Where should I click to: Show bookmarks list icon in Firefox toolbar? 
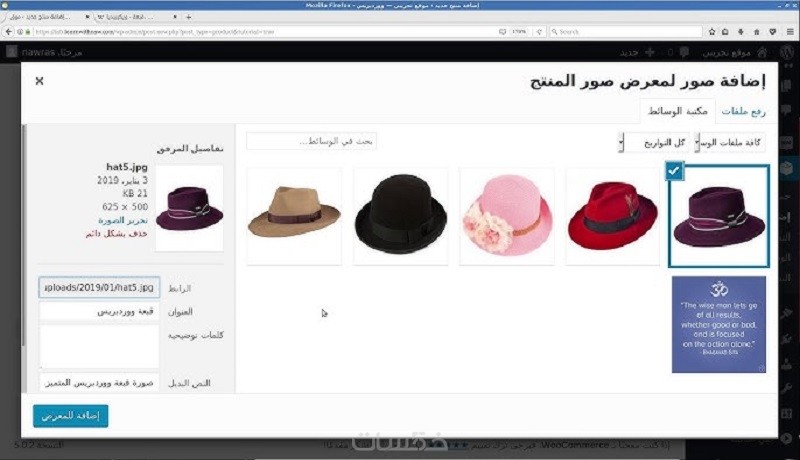point(725,32)
